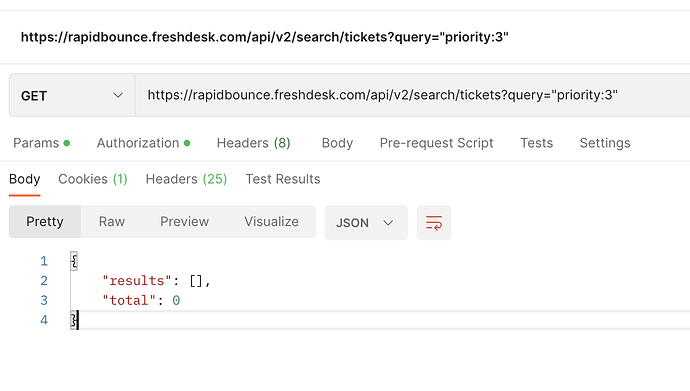Switch to Preview response view

pyautogui.click(x=184, y=222)
